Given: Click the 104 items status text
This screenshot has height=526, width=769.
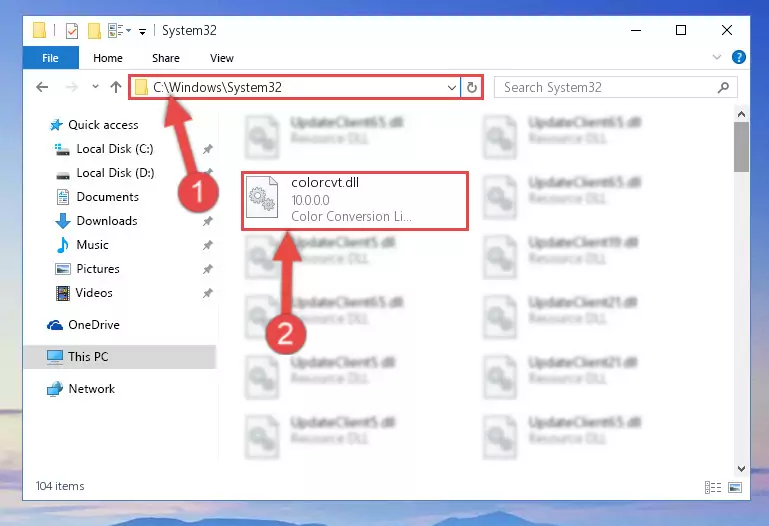Looking at the screenshot, I should 60,486.
